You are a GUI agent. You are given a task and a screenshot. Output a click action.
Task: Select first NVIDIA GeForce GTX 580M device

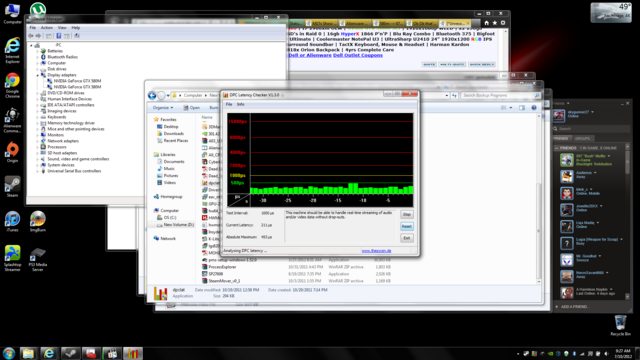click(77, 81)
